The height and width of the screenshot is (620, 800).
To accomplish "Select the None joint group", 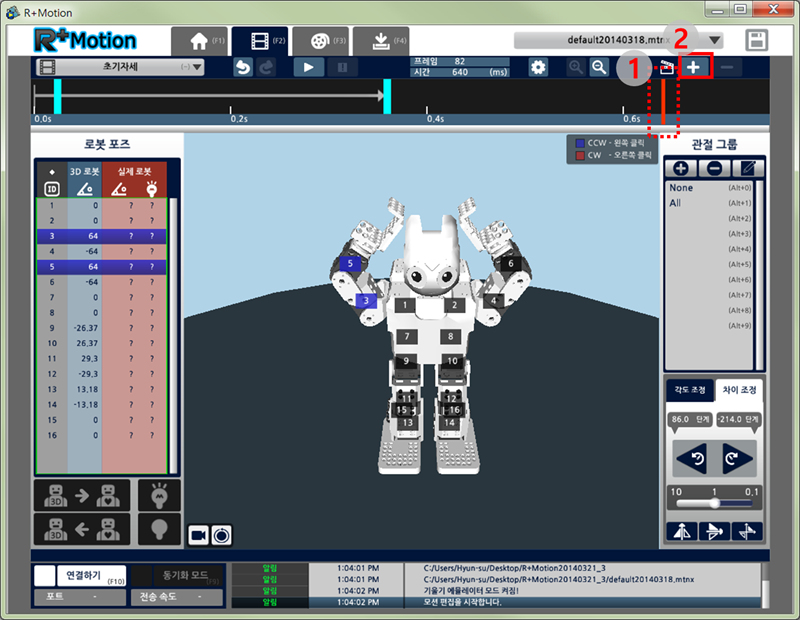I will [710, 188].
